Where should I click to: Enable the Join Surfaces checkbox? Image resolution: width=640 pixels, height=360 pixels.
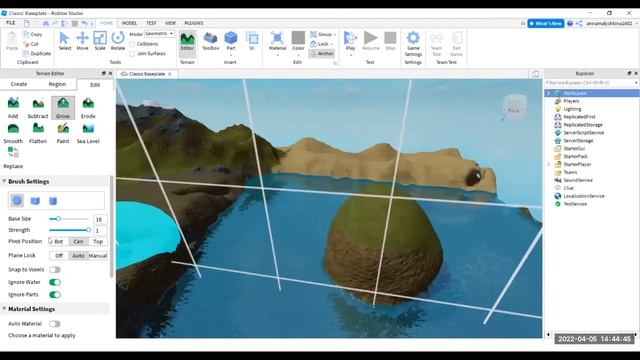[132, 53]
